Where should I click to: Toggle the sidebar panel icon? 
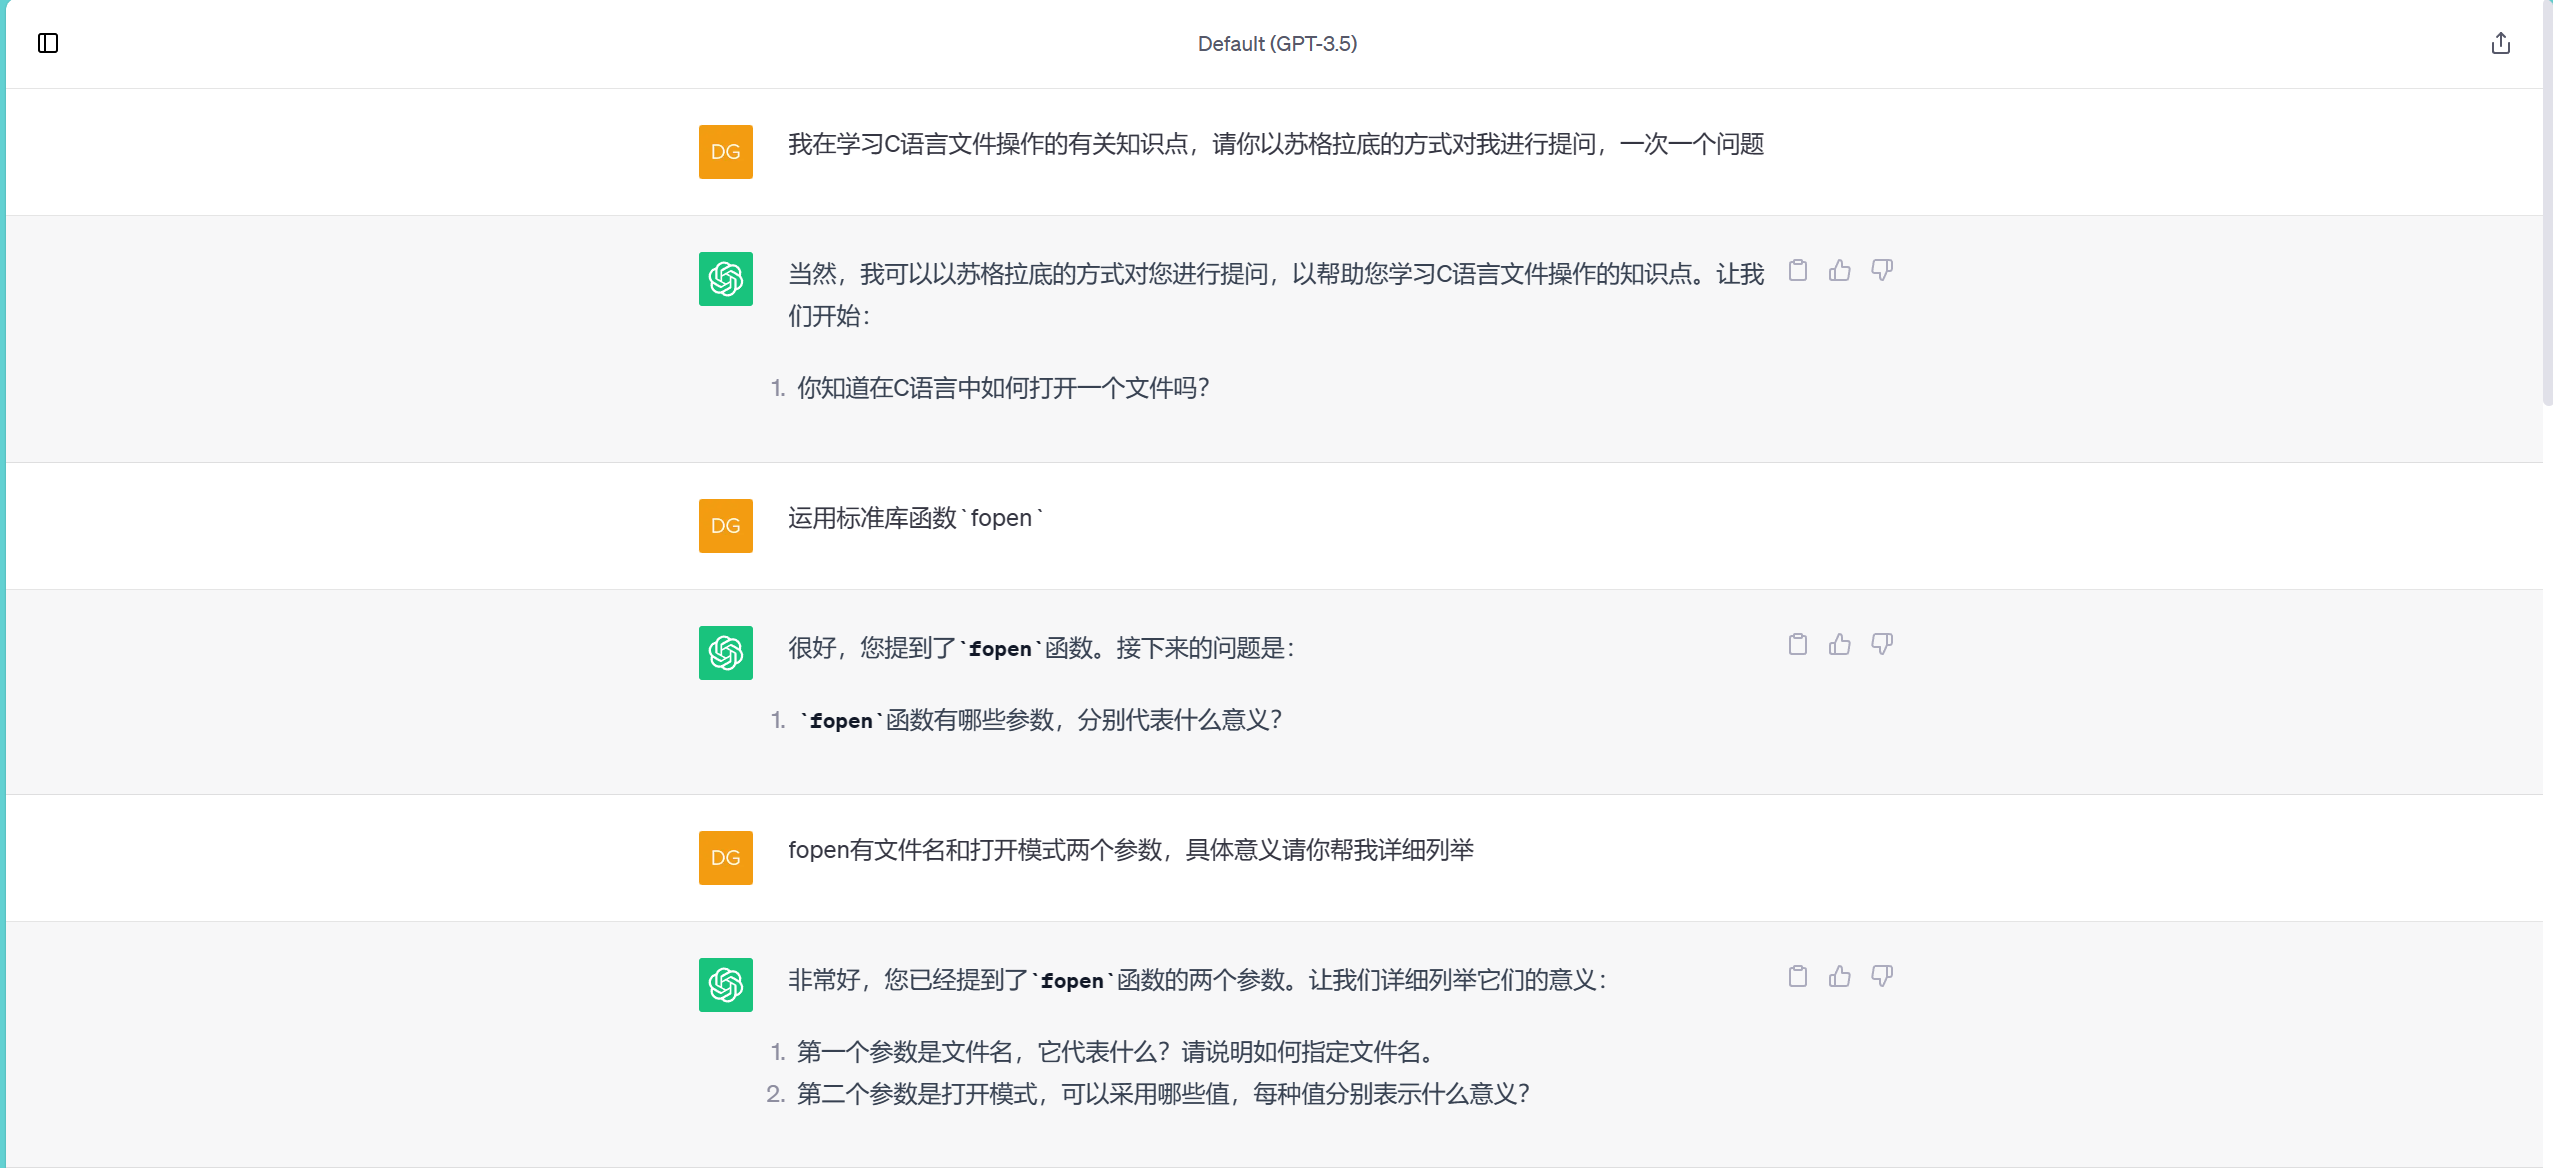coord(48,43)
